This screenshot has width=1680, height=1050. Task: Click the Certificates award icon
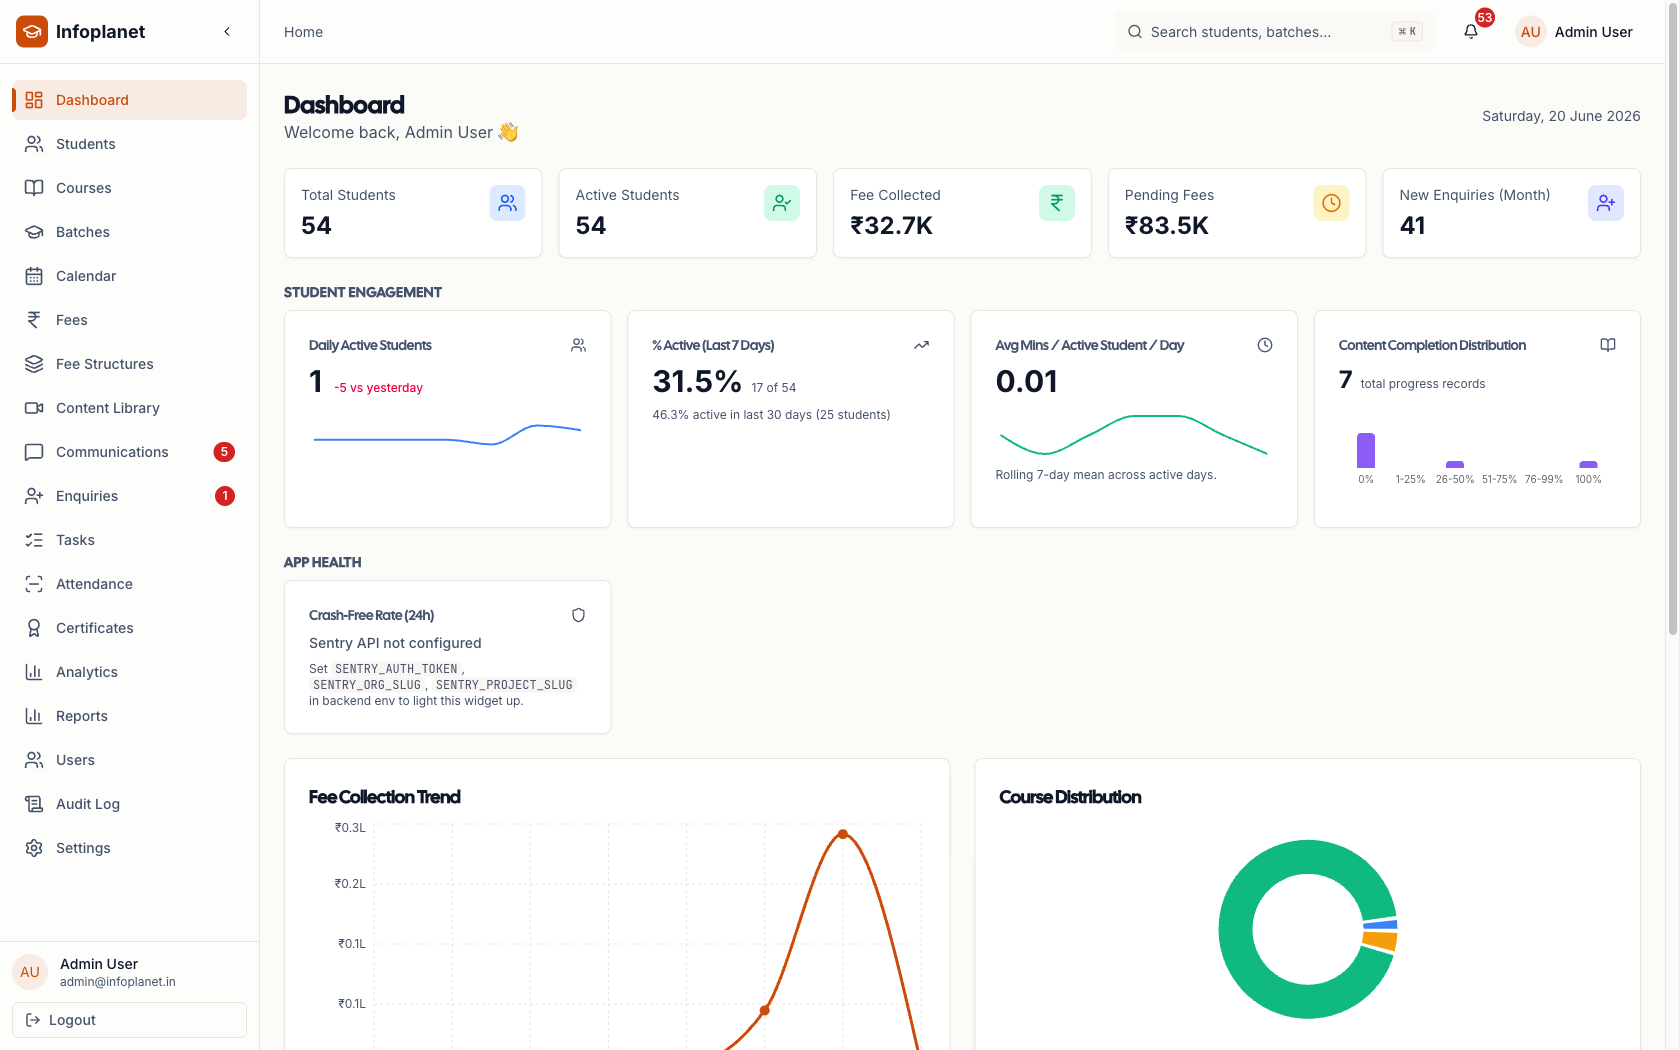(x=34, y=628)
